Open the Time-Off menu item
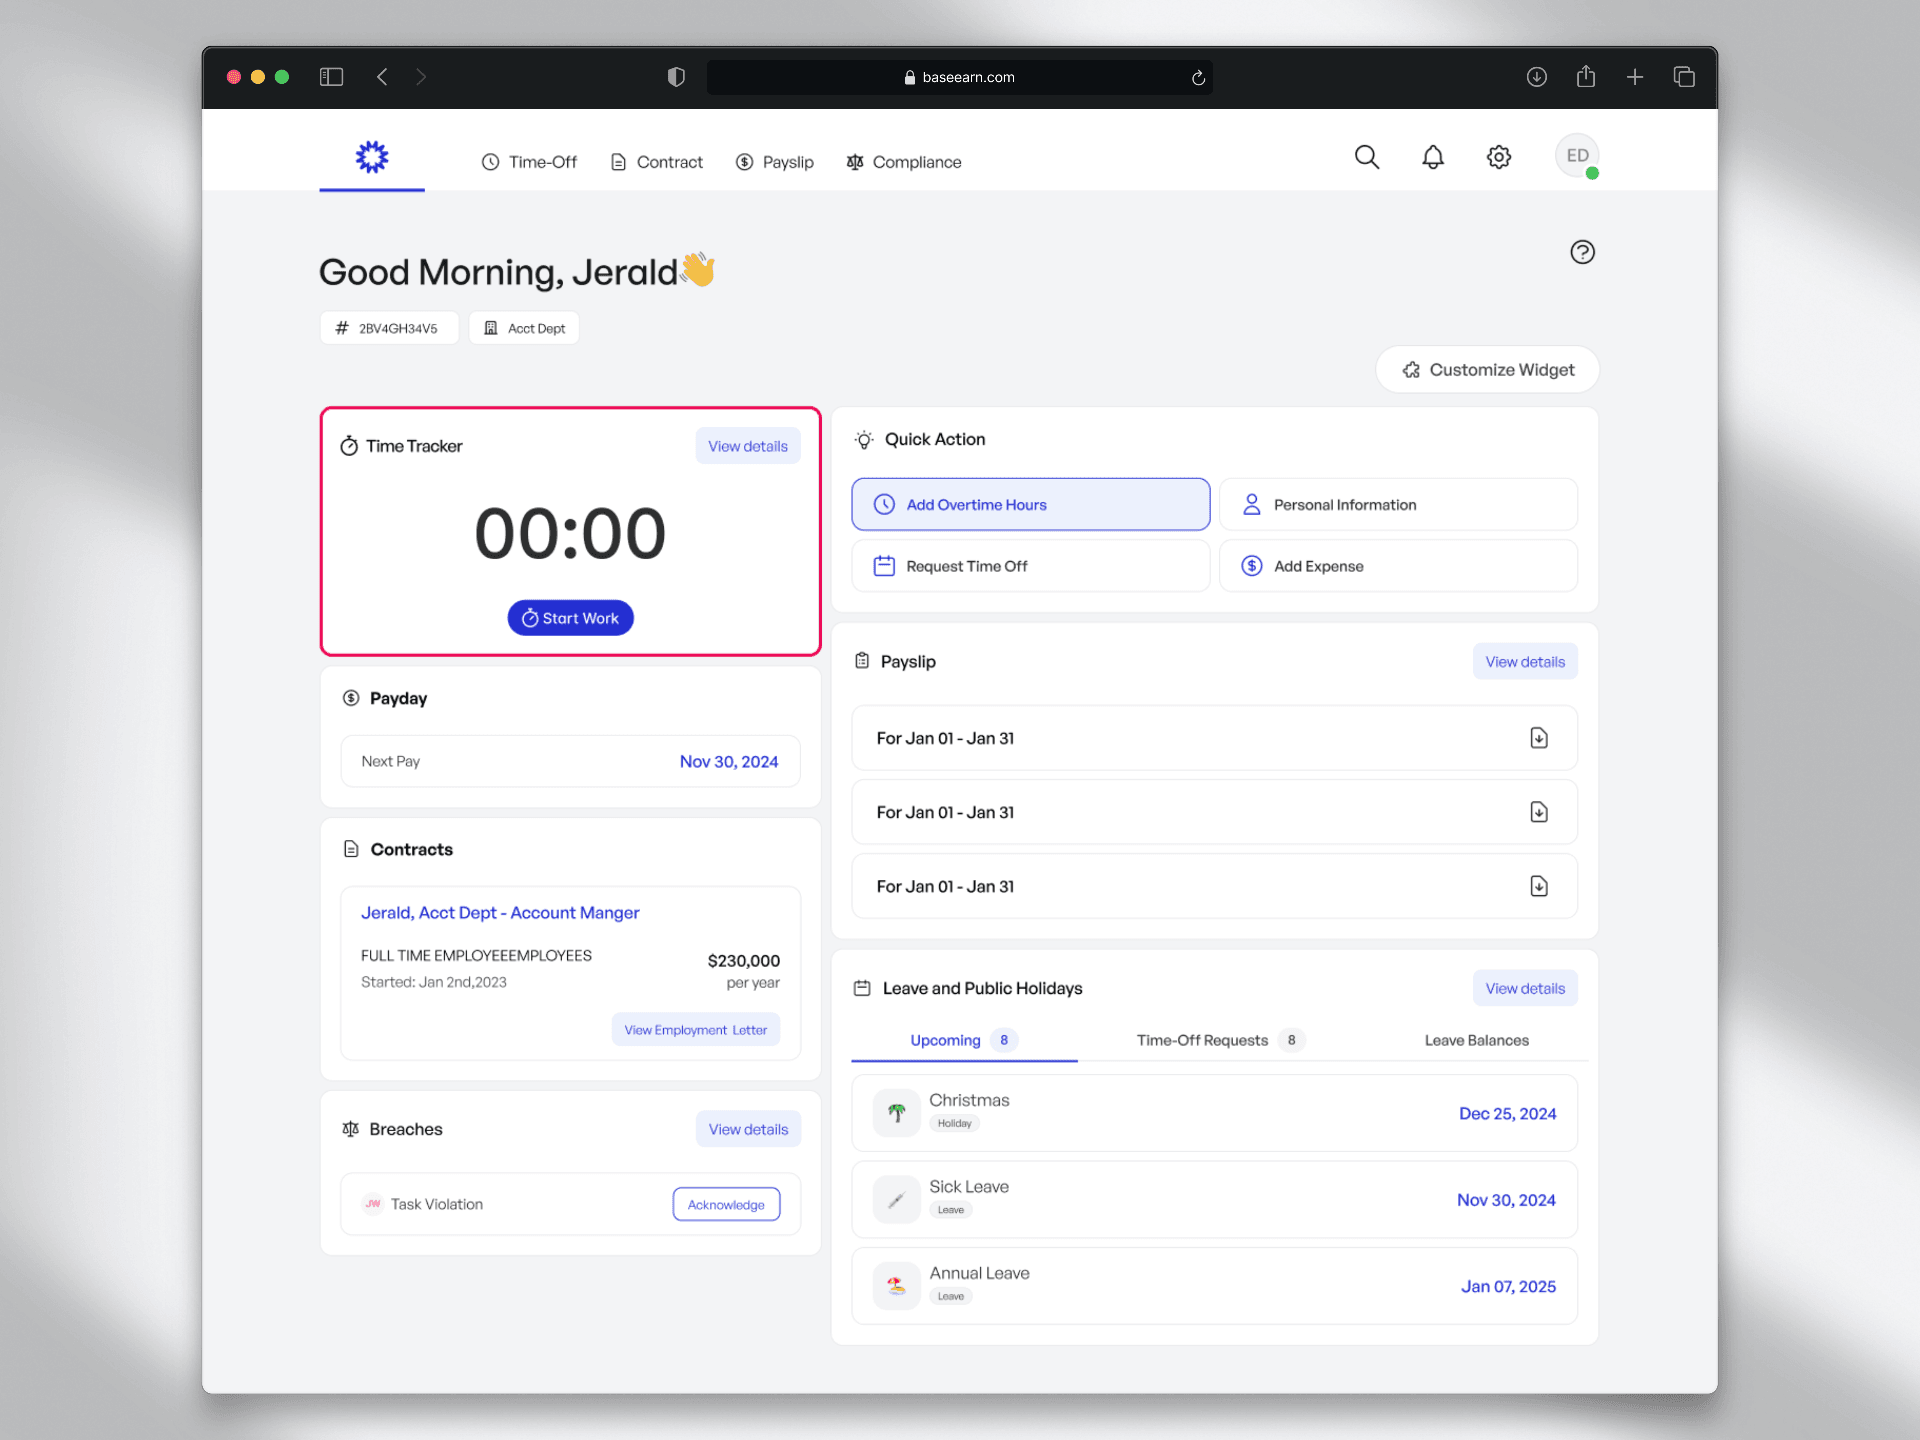The image size is (1920, 1440). pos(529,162)
